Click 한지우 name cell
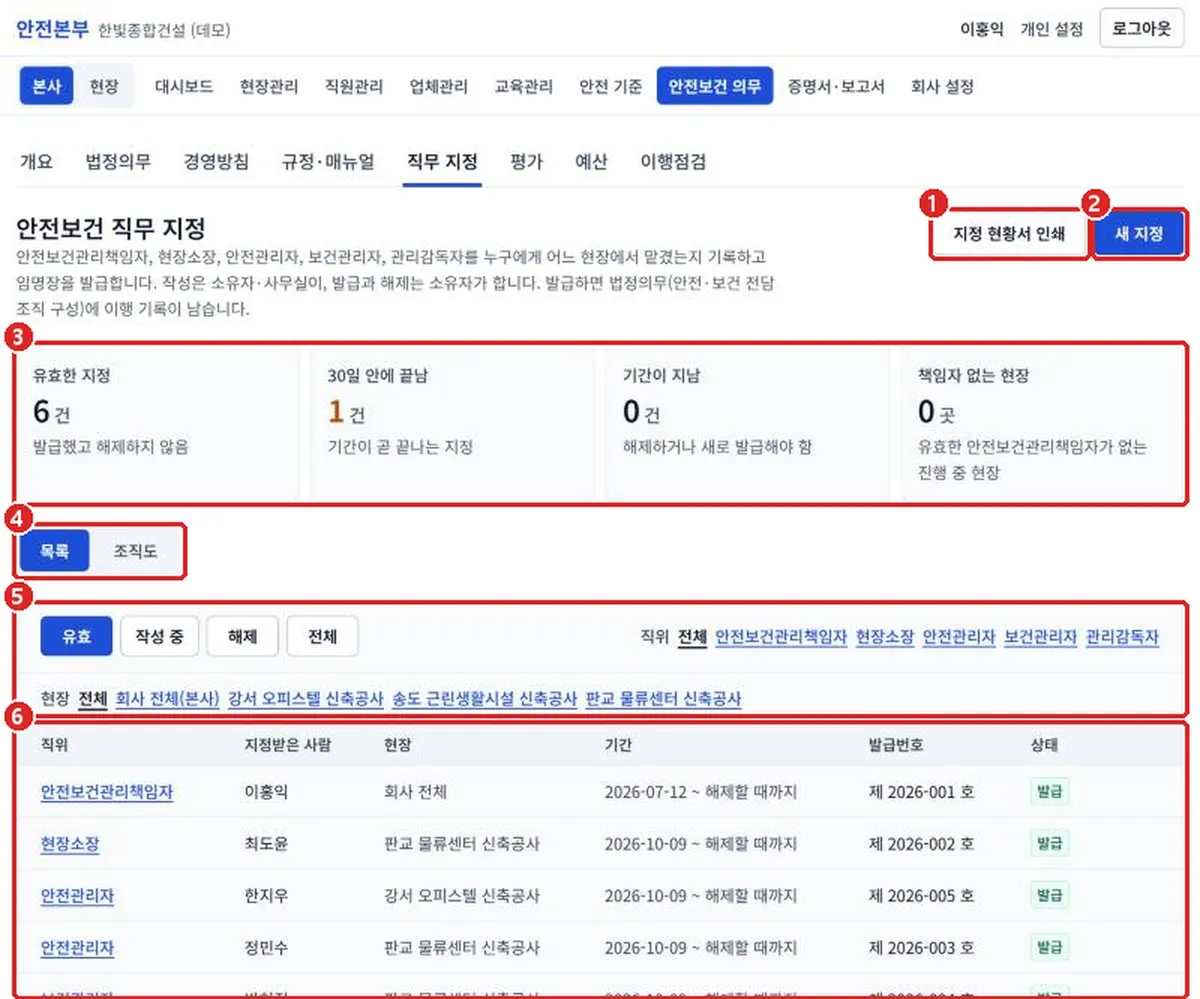Screen dimensions: 1200x999 point(266,896)
